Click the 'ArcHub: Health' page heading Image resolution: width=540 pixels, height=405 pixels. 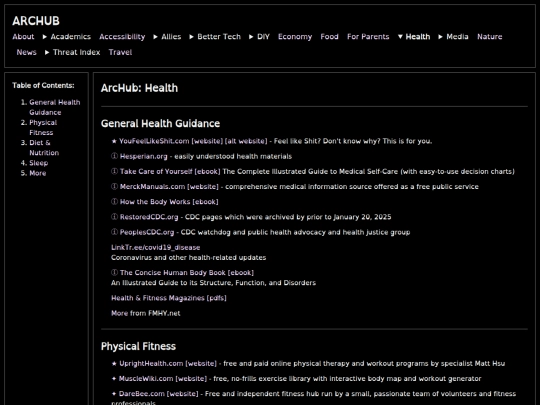click(139, 88)
